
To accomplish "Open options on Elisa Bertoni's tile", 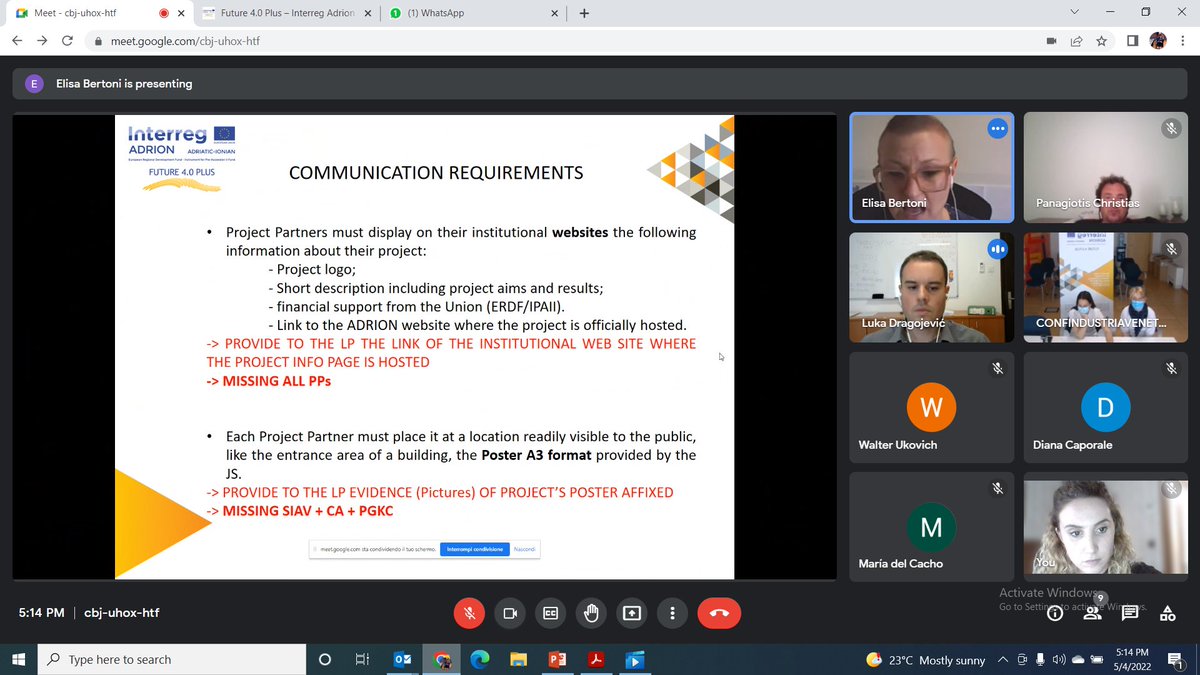I will point(996,128).
